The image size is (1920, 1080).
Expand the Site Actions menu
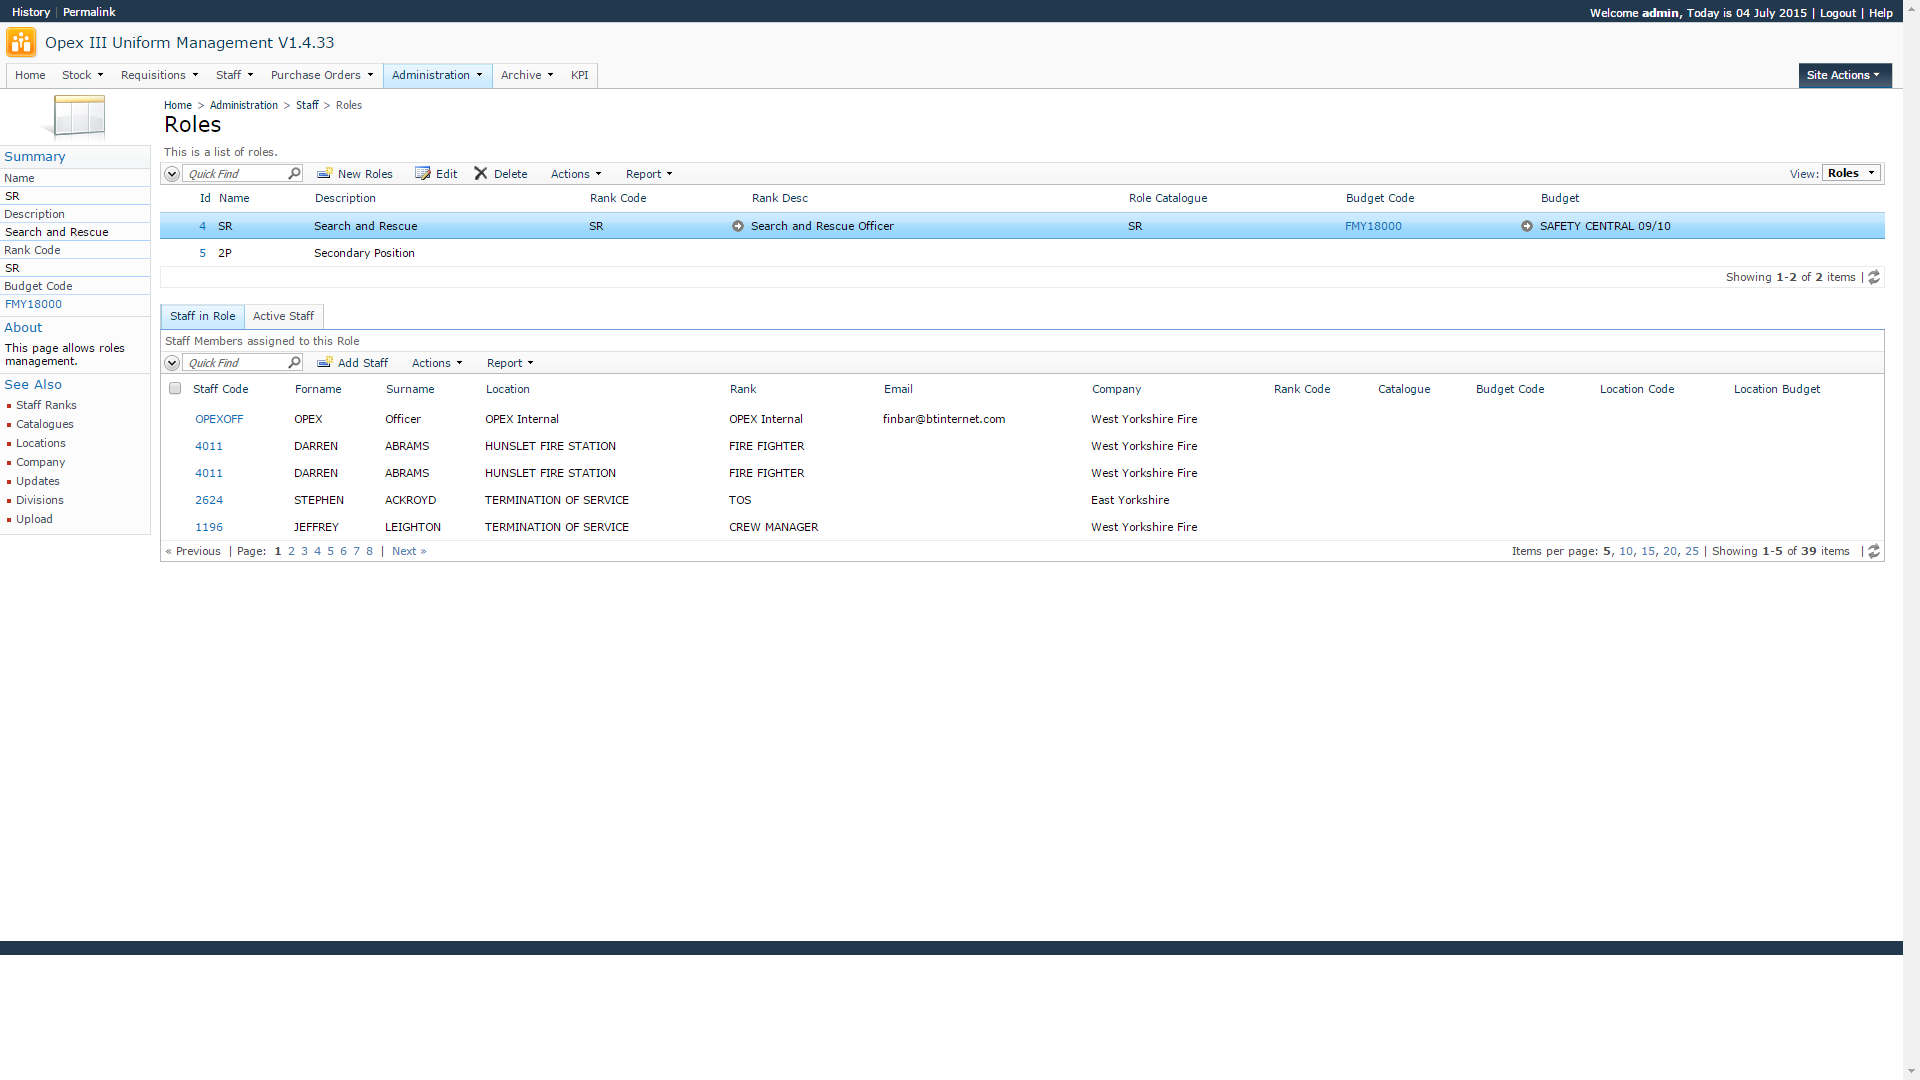[1843, 75]
